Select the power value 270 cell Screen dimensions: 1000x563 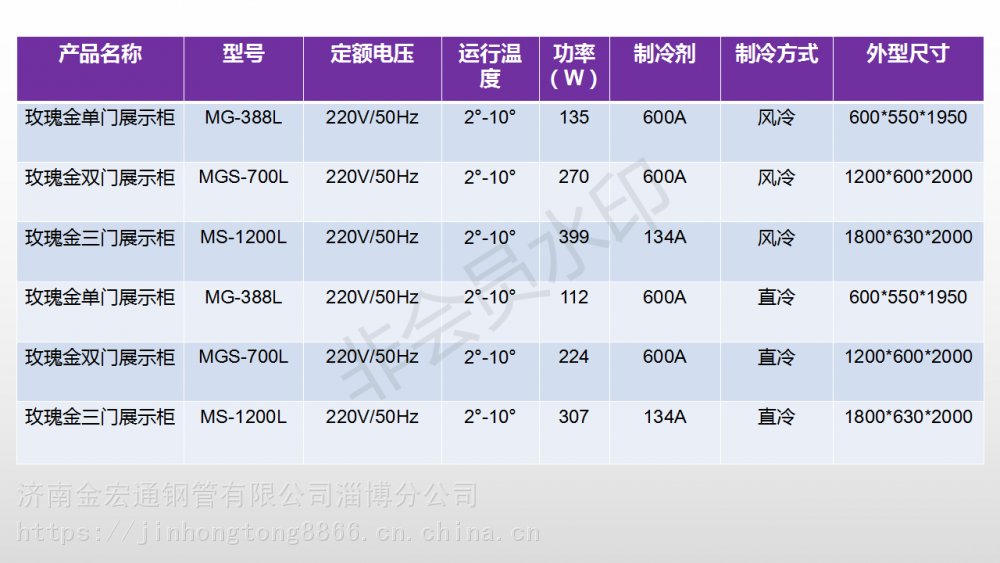pos(574,178)
